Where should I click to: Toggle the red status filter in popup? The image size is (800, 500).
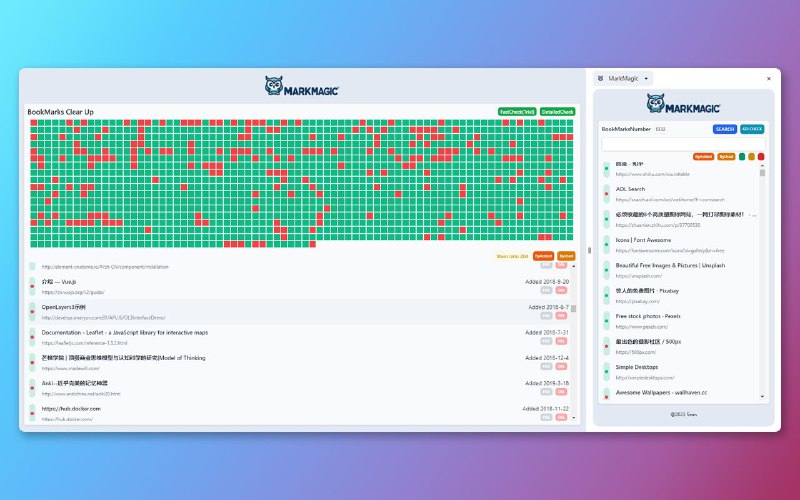coord(761,156)
